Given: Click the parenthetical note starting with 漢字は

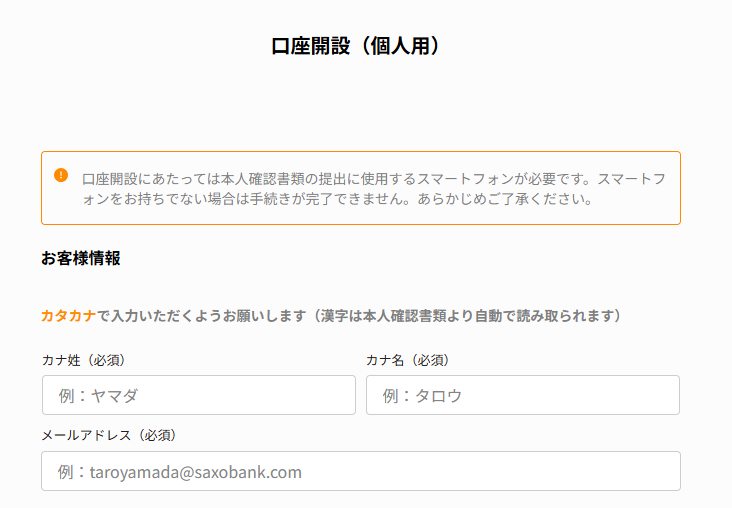Looking at the screenshot, I should (x=468, y=316).
